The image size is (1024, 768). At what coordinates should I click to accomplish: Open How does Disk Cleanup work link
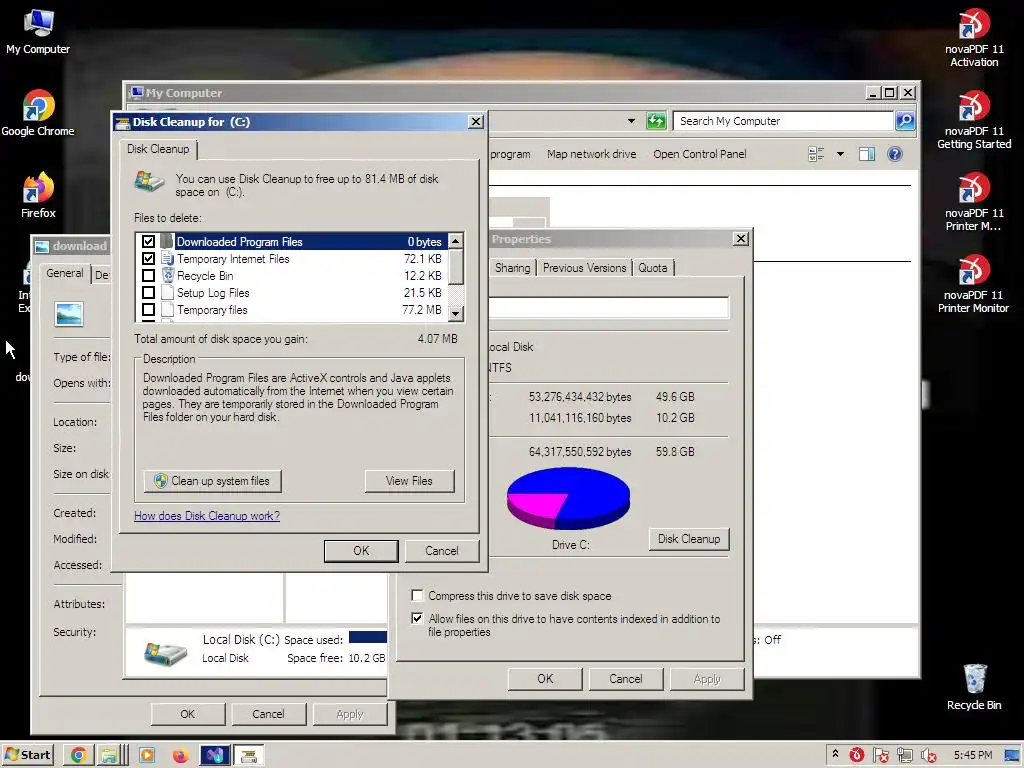(x=207, y=516)
